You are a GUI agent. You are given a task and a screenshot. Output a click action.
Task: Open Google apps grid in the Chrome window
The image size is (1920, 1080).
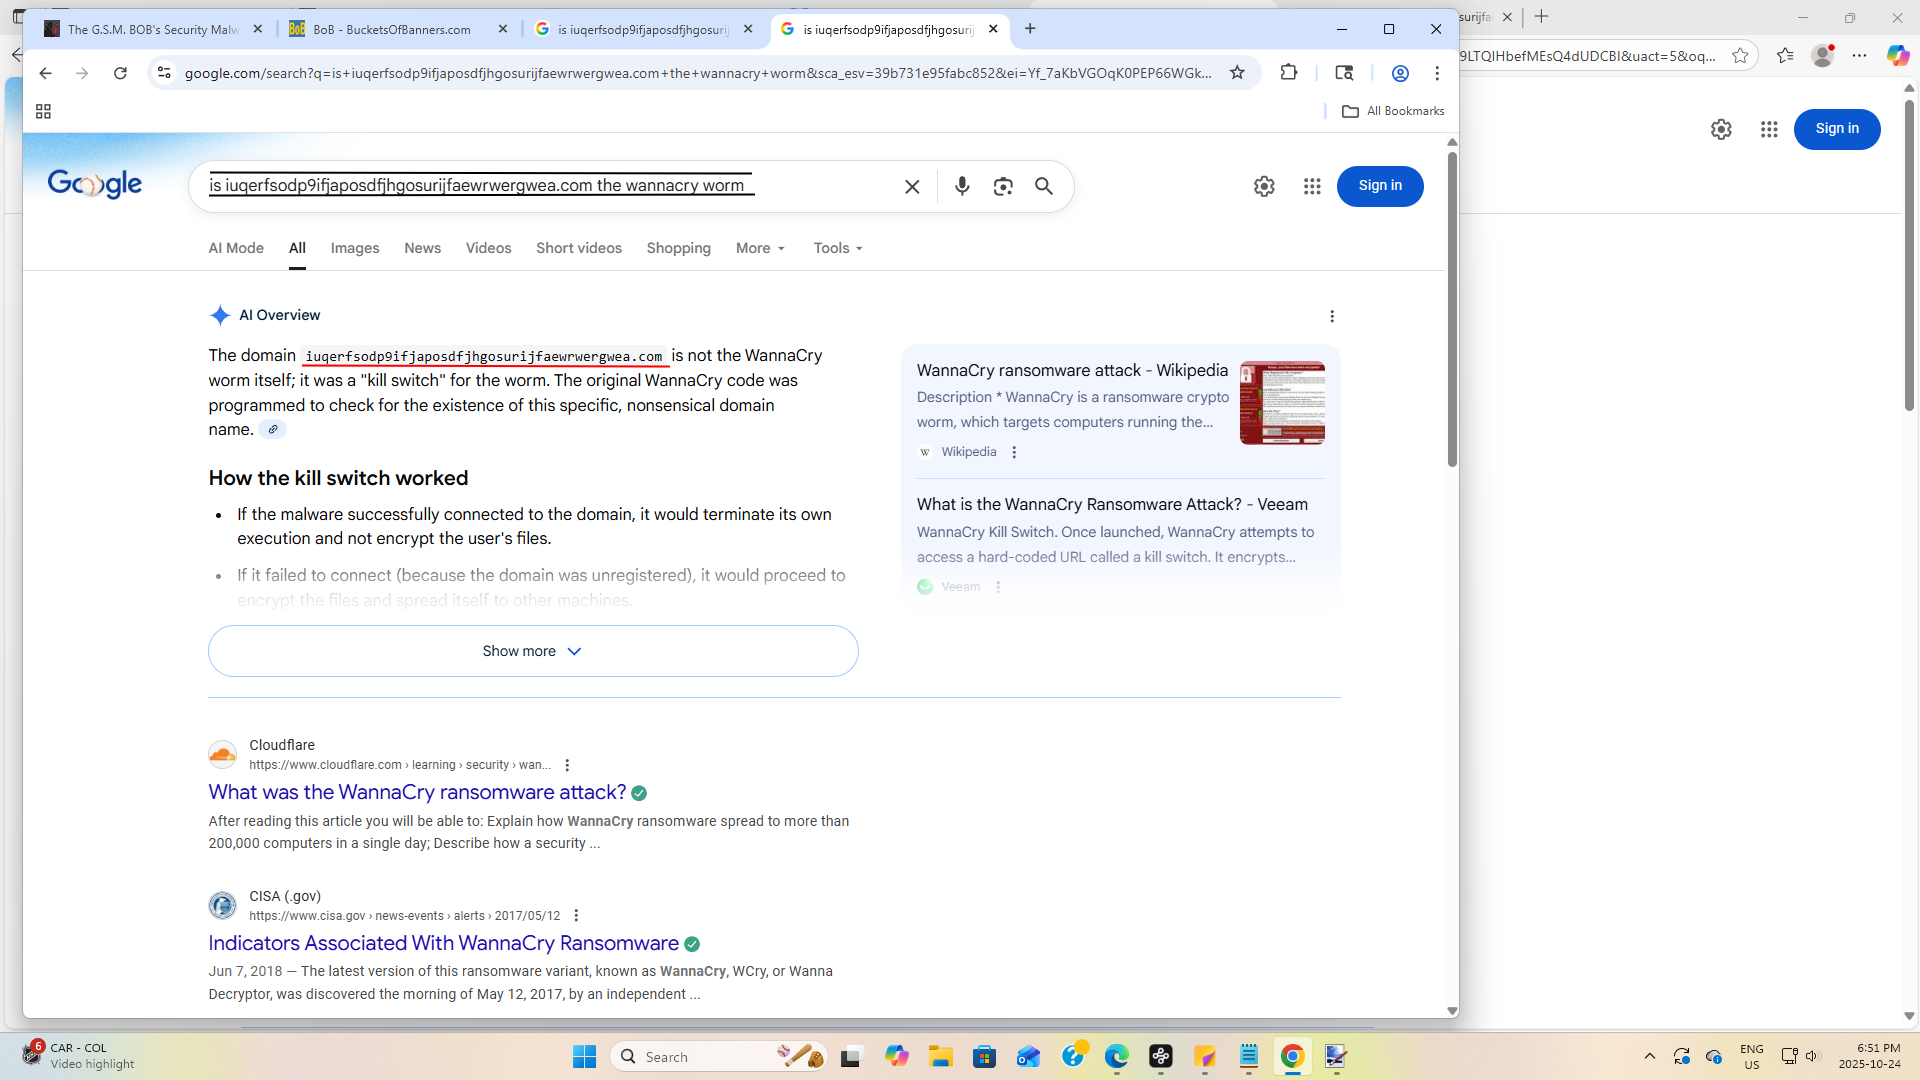pyautogui.click(x=1312, y=186)
